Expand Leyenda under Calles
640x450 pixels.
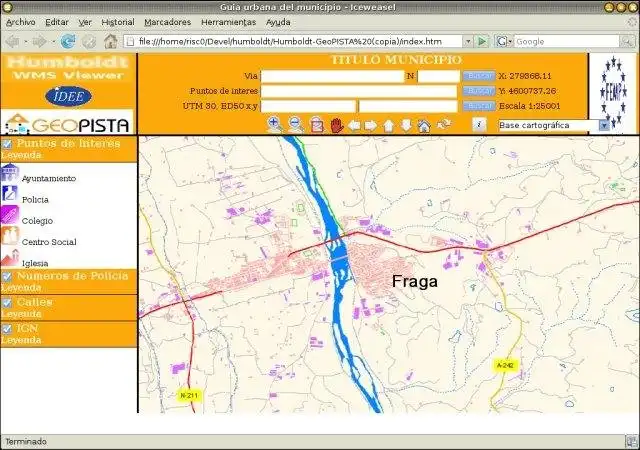pyautogui.click(x=21, y=314)
